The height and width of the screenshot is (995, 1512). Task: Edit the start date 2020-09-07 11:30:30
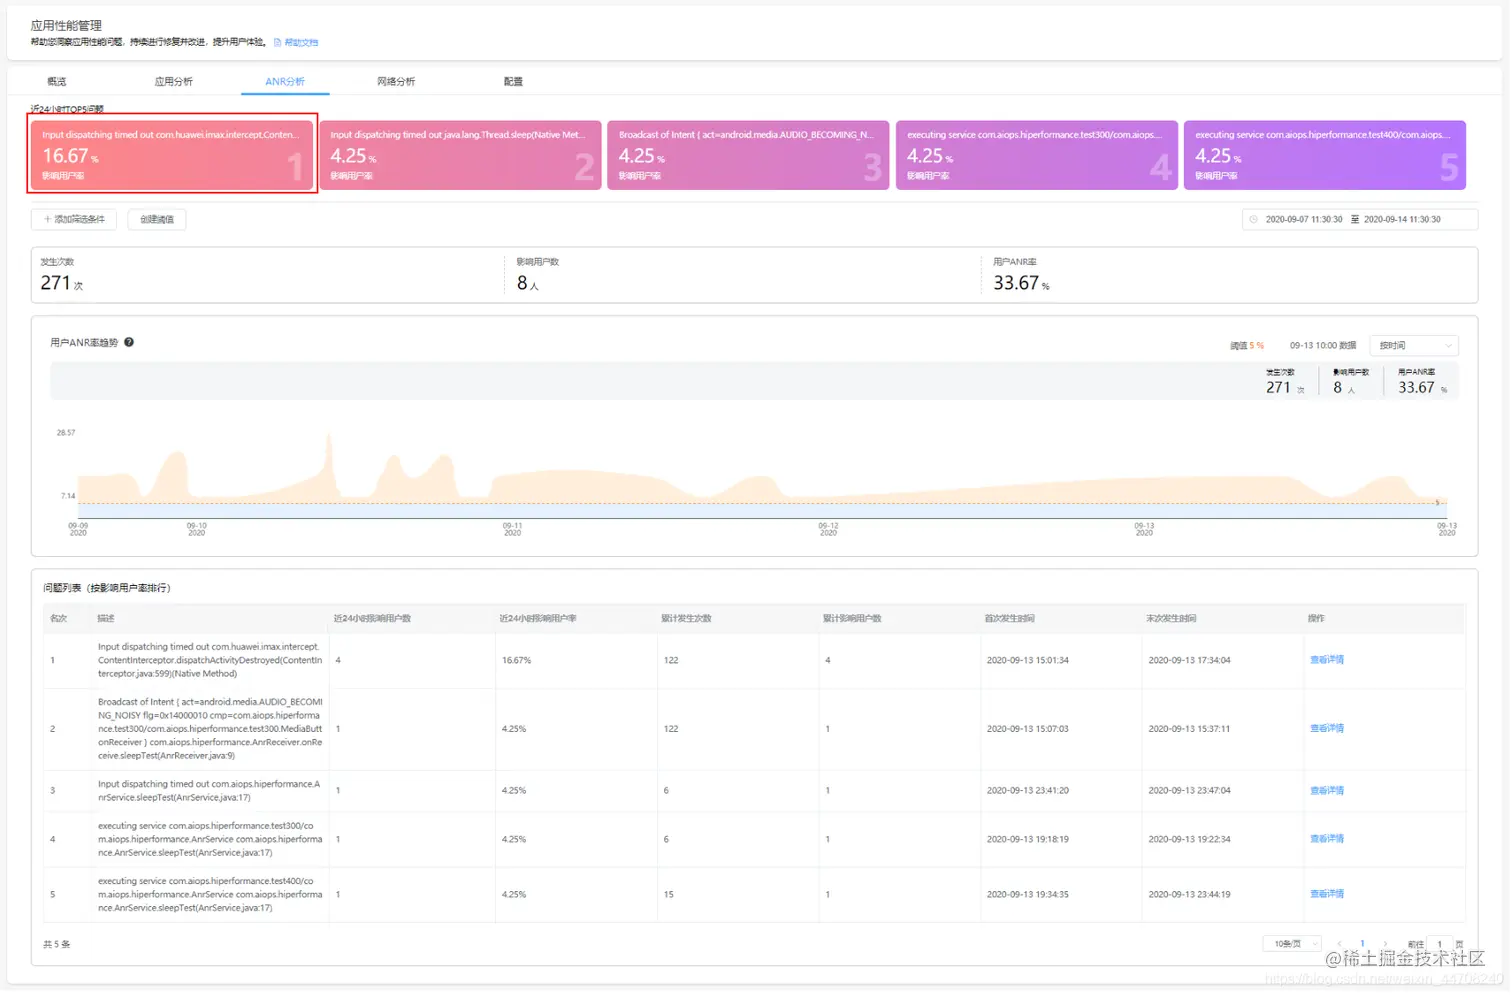pos(1304,219)
